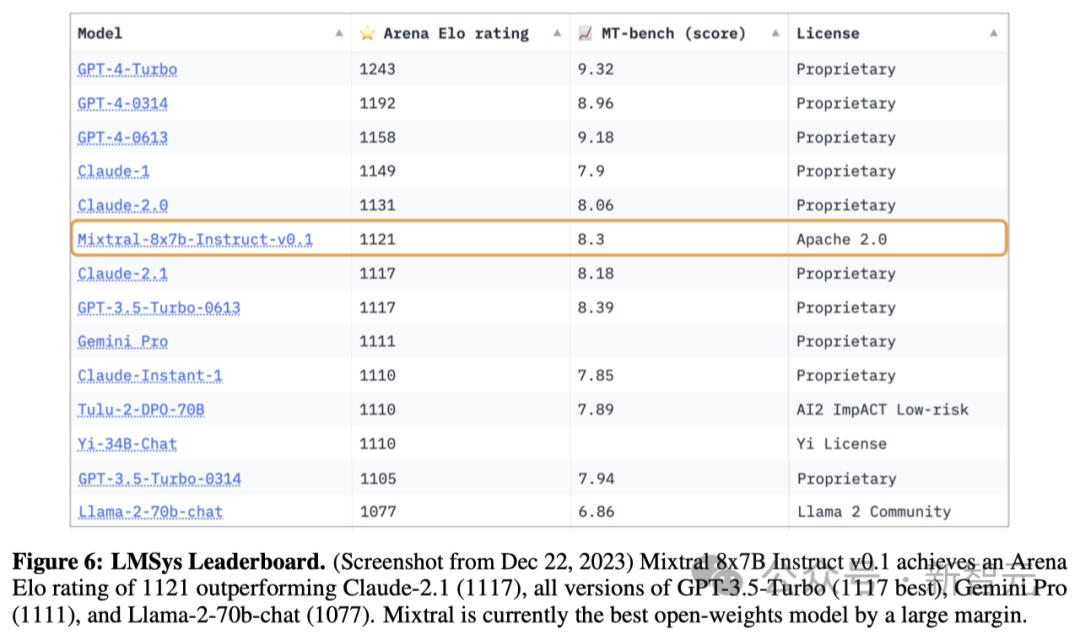Select the MT-bench score 8.96
Image resolution: width=1080 pixels, height=635 pixels.
tap(596, 103)
